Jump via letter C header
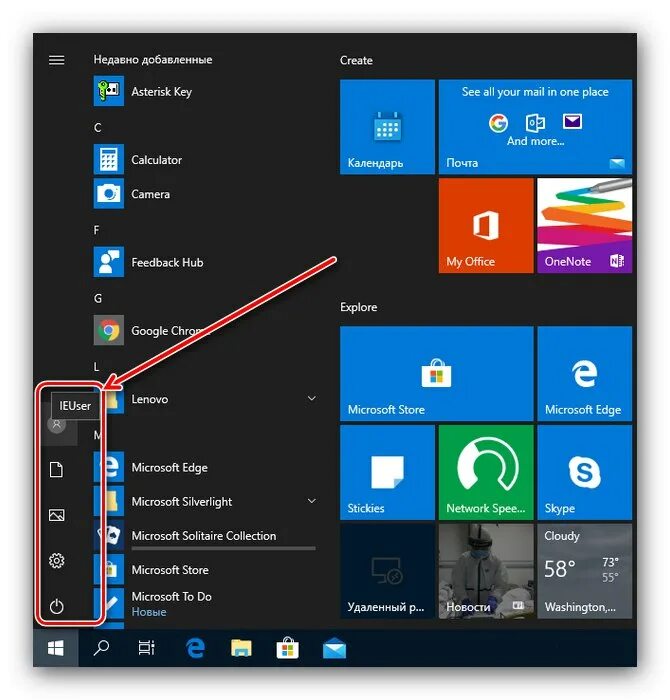Image resolution: width=670 pixels, height=700 pixels. [98, 128]
